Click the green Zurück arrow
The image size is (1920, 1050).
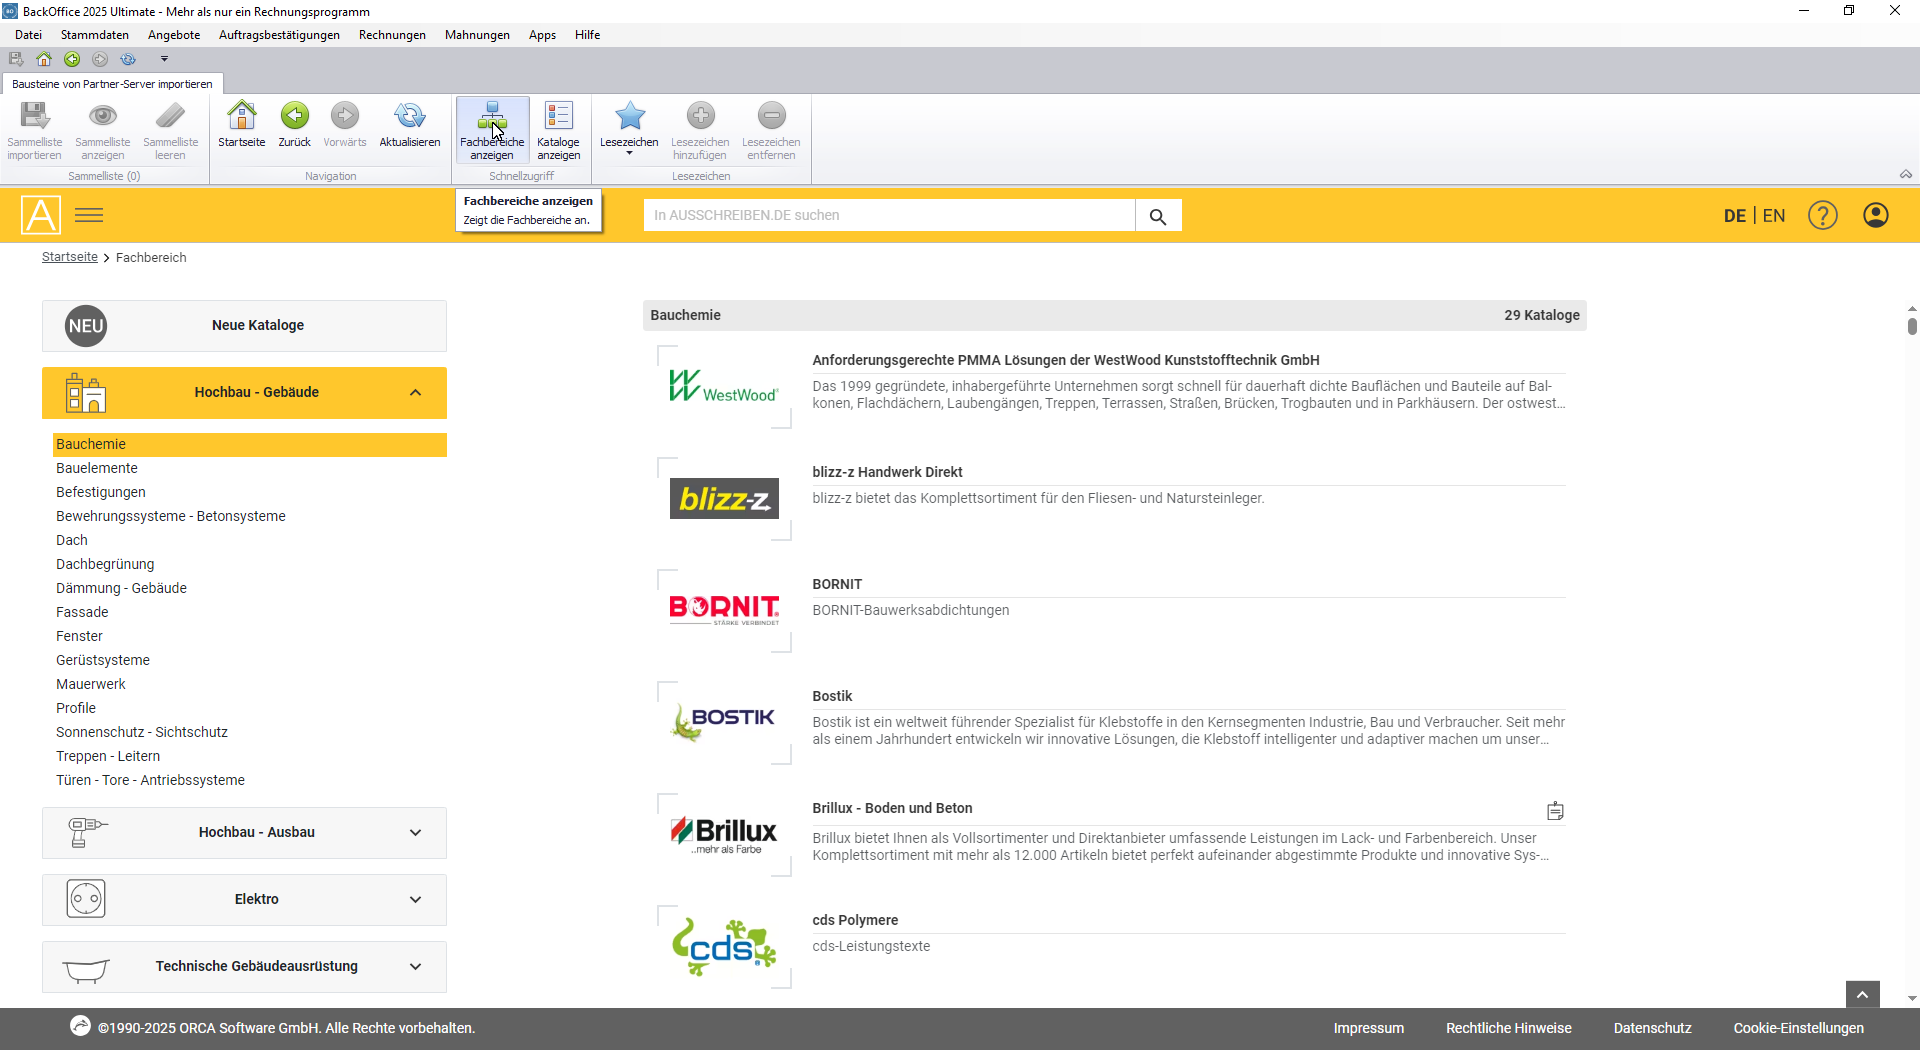pyautogui.click(x=294, y=117)
